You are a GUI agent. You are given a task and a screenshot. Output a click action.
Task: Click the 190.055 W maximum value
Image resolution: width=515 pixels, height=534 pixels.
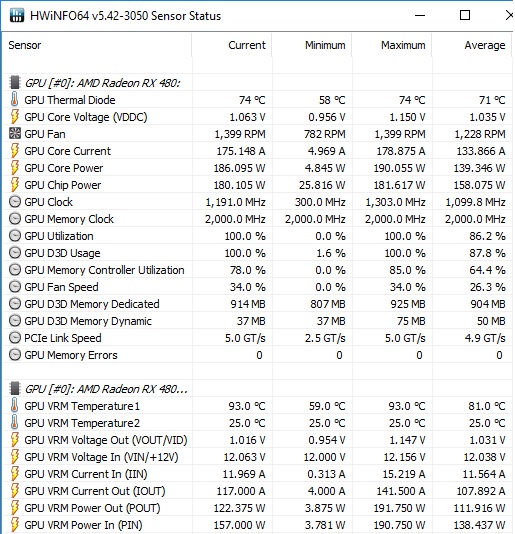[399, 168]
